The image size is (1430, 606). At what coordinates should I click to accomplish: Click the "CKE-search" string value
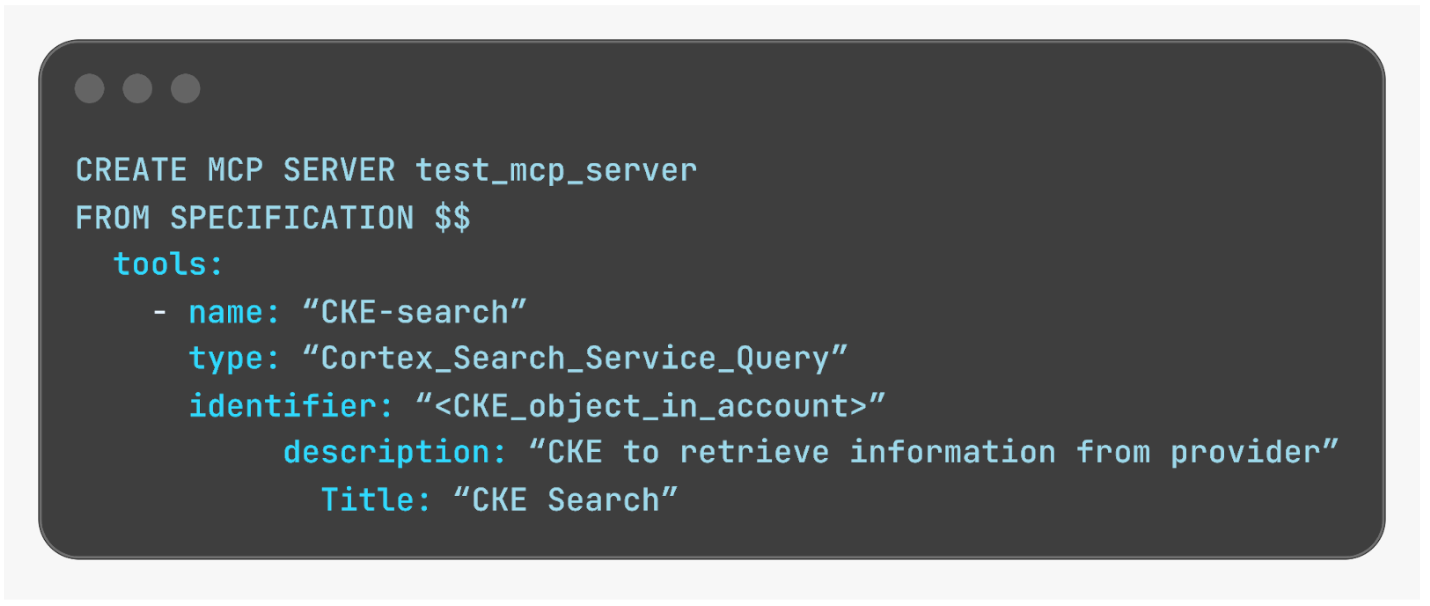(414, 312)
